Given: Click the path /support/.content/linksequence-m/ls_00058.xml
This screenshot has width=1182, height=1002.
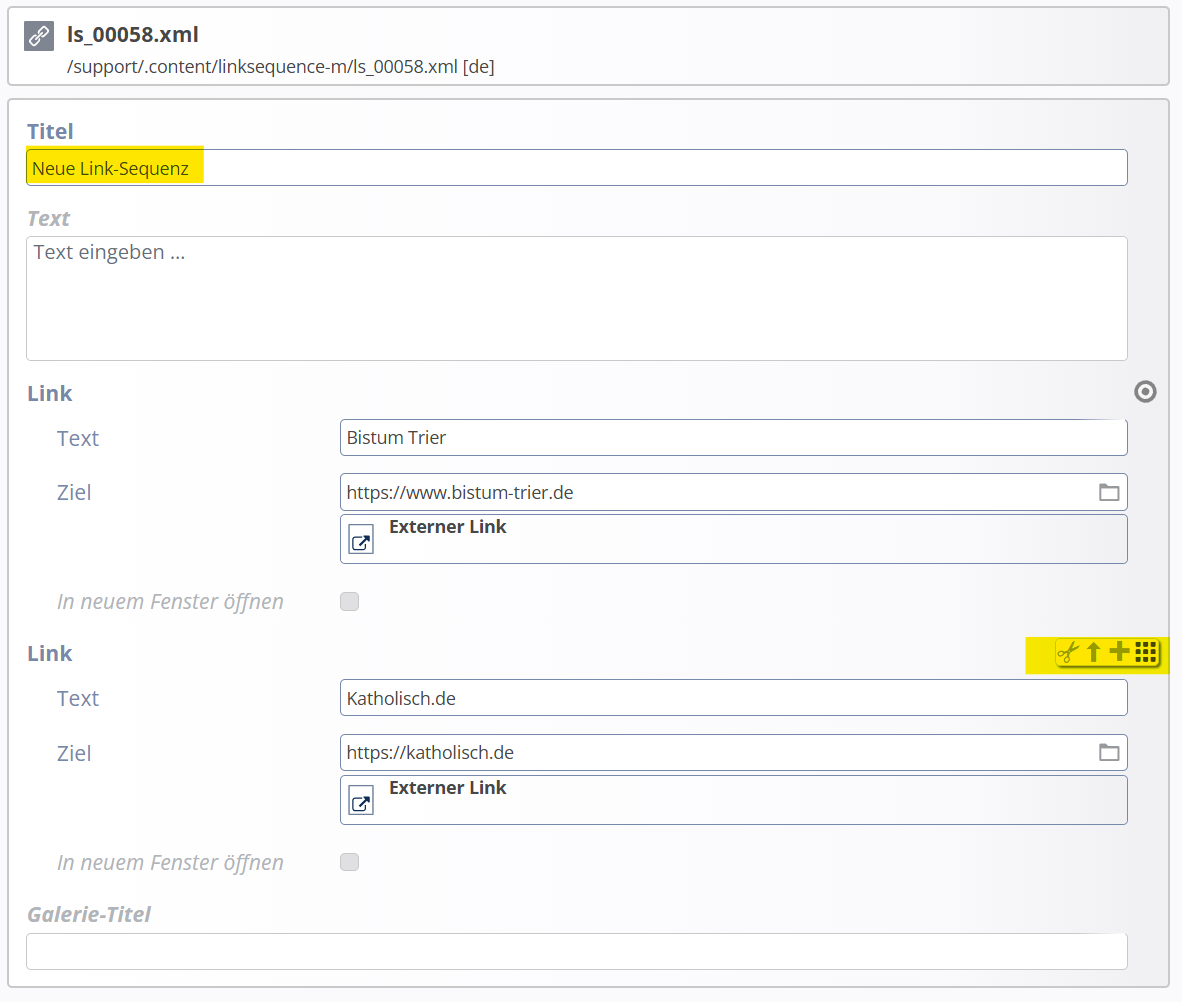Looking at the screenshot, I should coord(262,66).
